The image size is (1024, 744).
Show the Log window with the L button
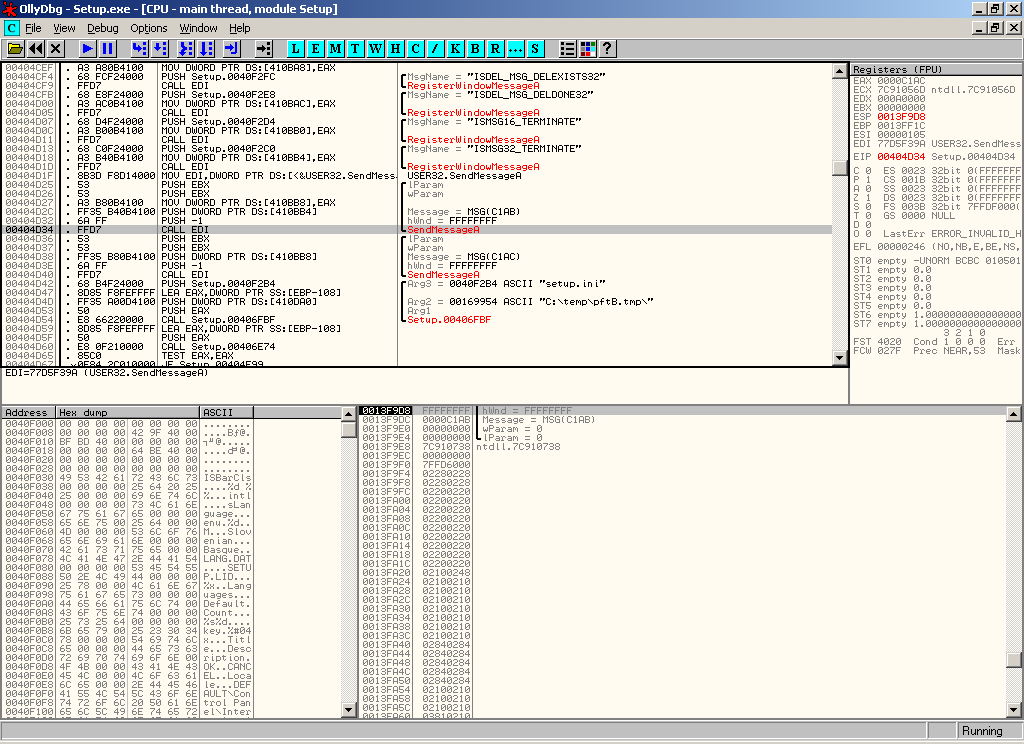[x=296, y=49]
